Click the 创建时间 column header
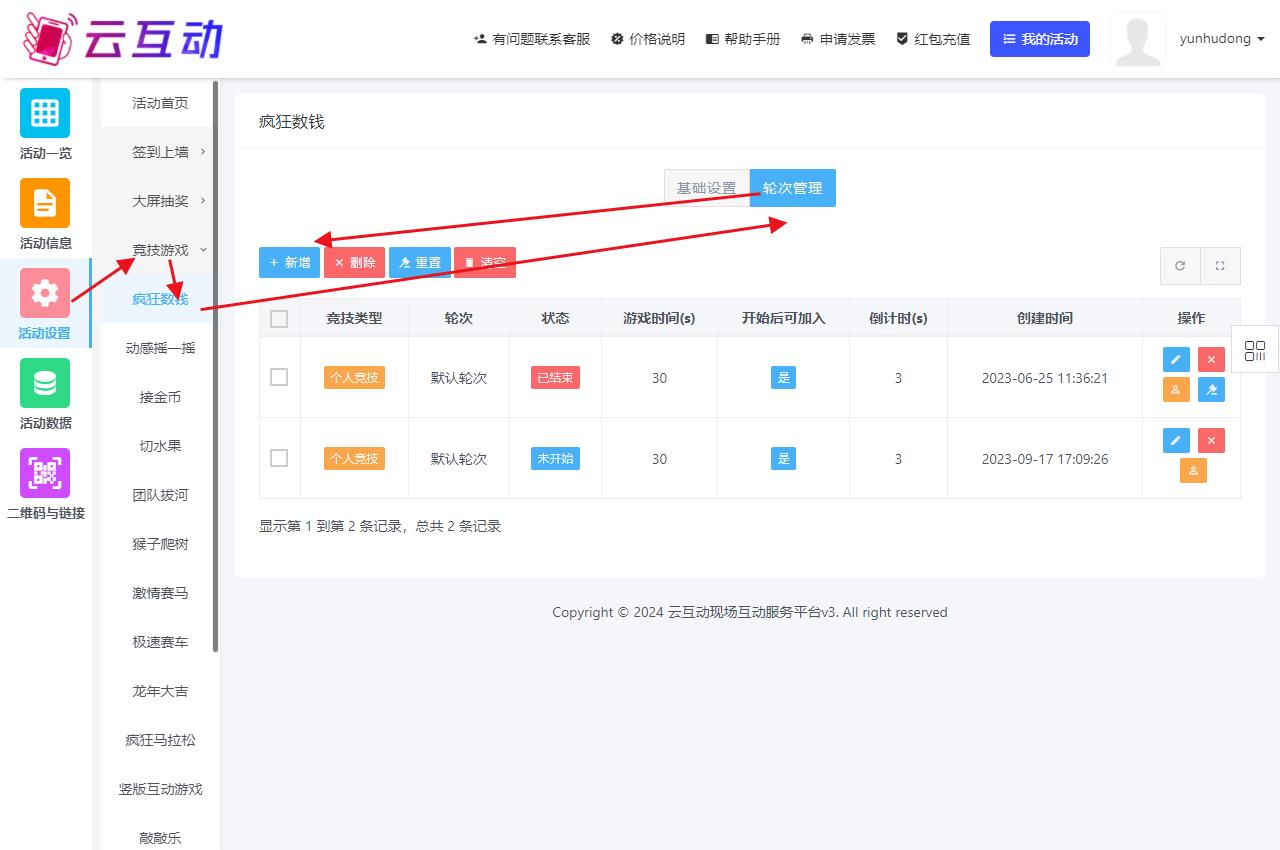 (x=1044, y=318)
